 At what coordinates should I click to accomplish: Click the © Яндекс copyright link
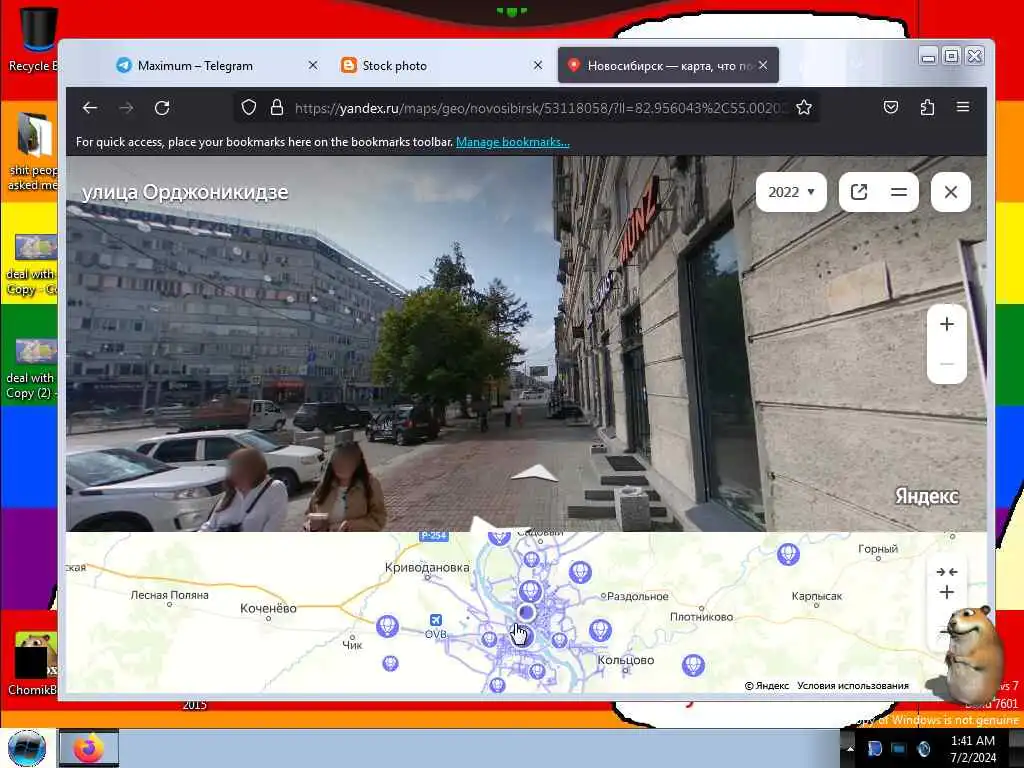(x=767, y=686)
